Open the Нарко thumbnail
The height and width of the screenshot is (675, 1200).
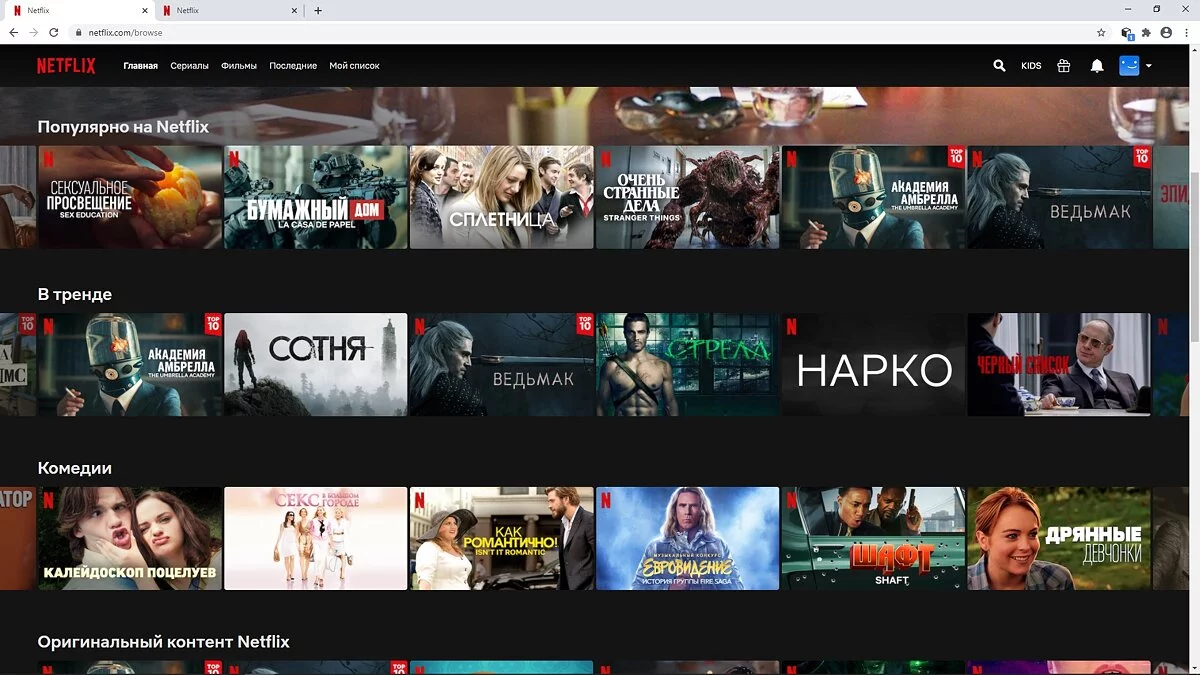coord(874,365)
